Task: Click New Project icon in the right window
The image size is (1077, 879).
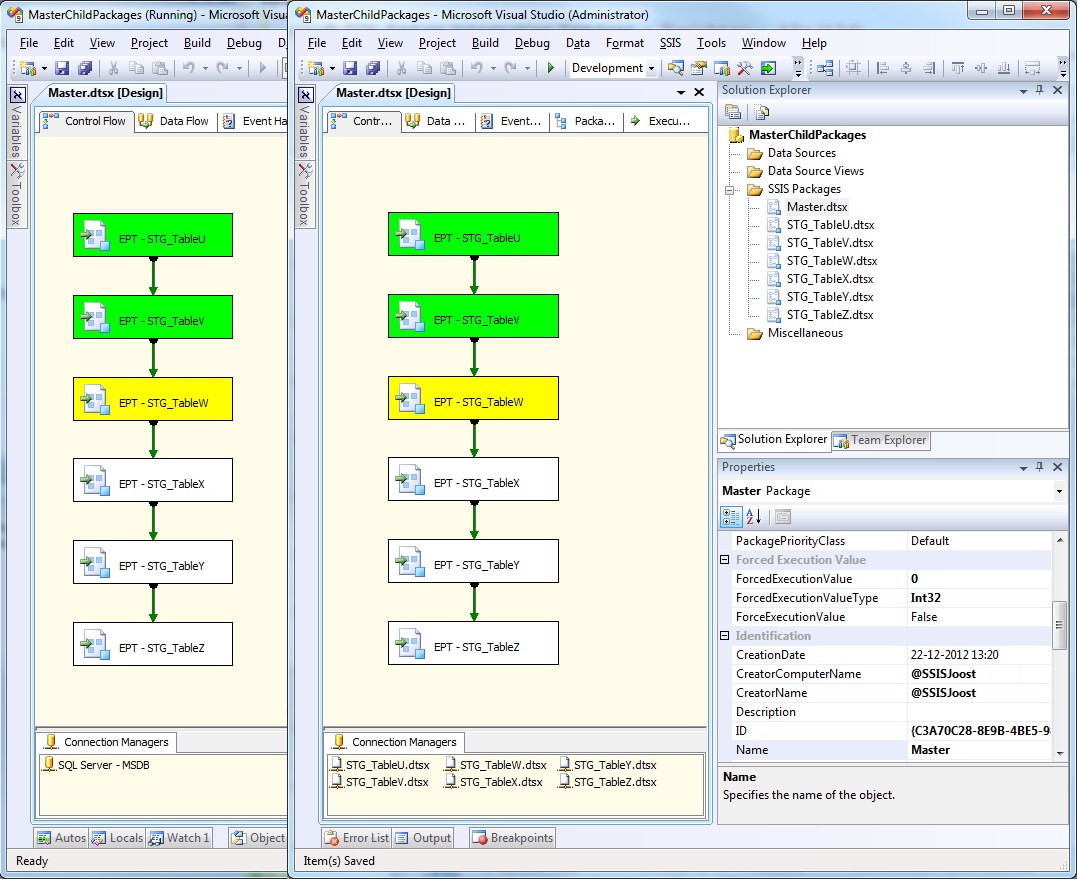Action: [x=316, y=68]
